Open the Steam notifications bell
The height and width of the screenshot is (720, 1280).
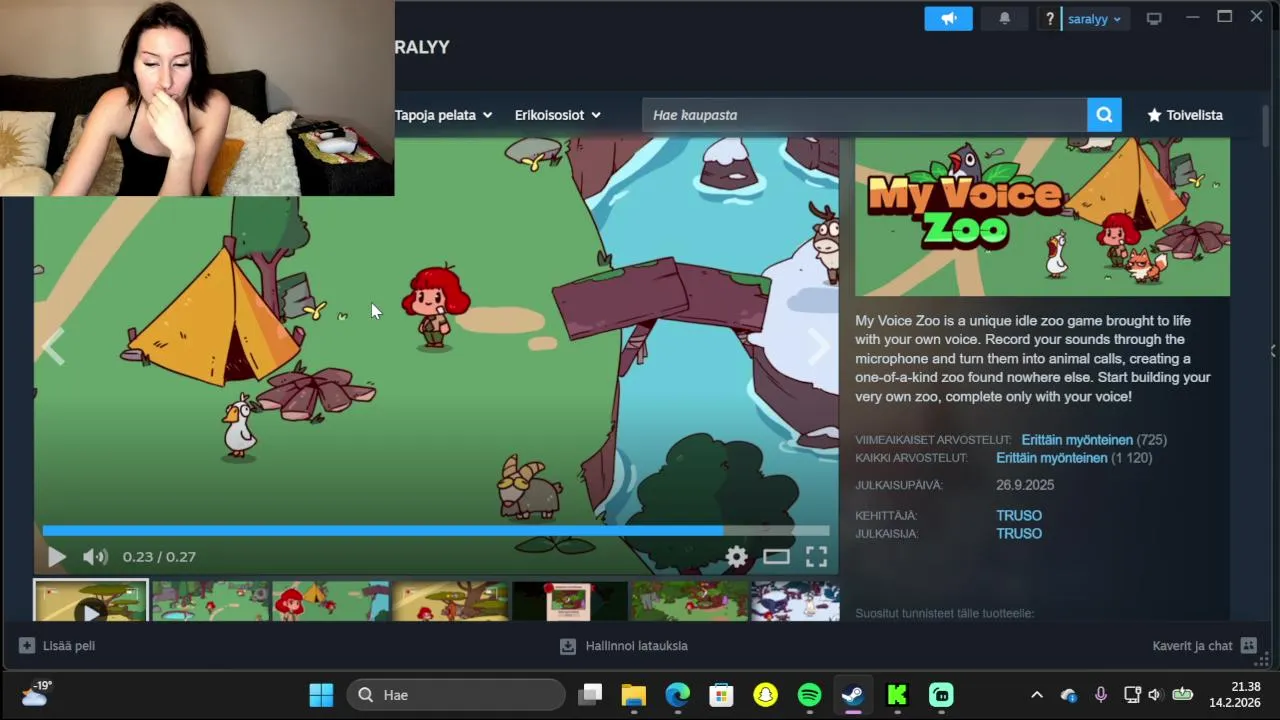pos(1005,18)
